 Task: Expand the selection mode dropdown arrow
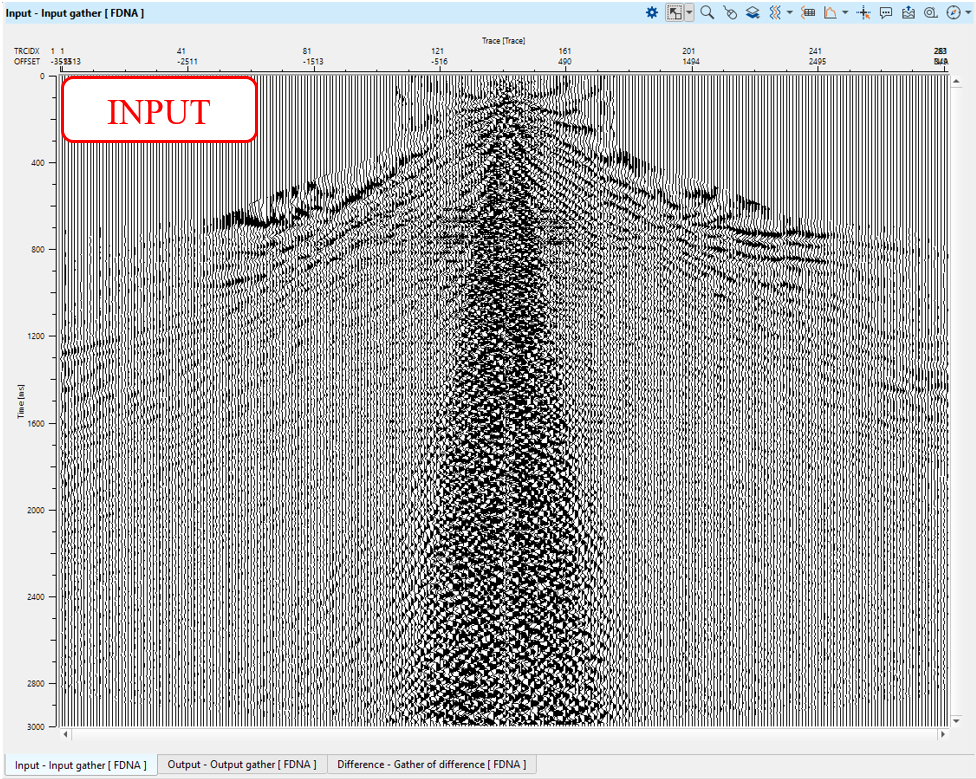coord(690,13)
